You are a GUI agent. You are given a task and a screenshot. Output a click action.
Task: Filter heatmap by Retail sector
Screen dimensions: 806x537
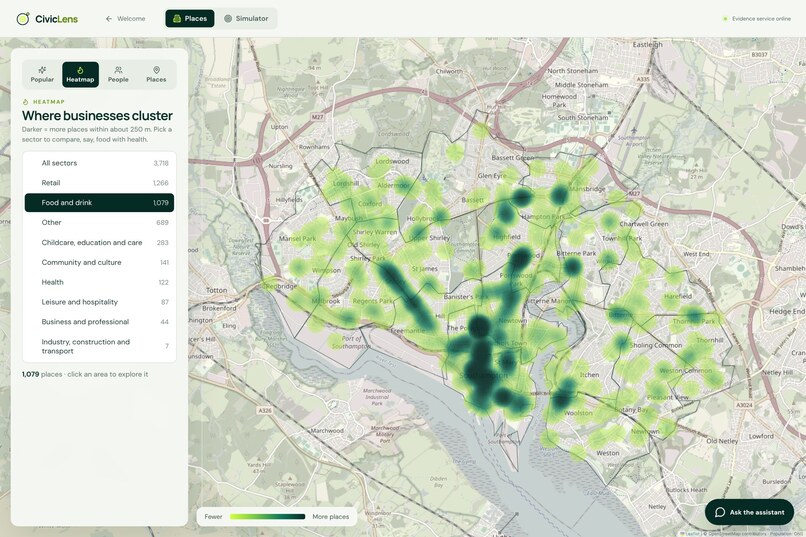[99, 182]
